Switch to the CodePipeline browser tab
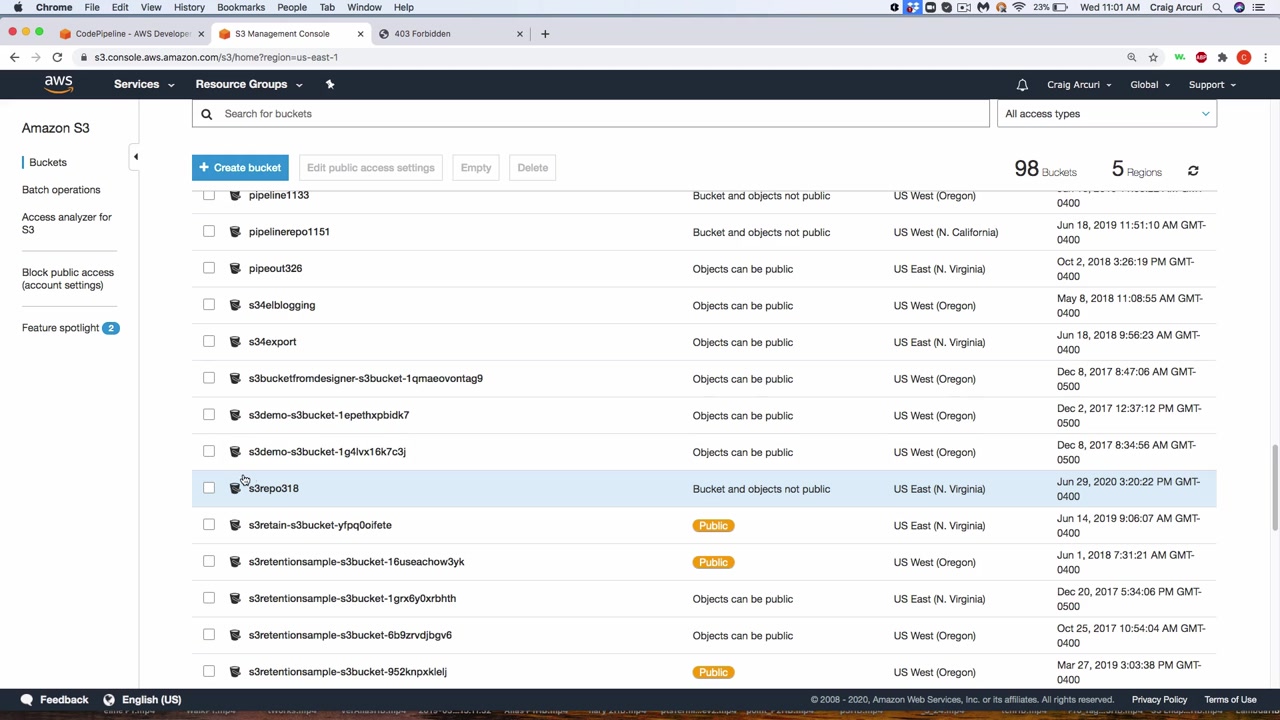Screen dimensions: 1280x720 click(131, 34)
